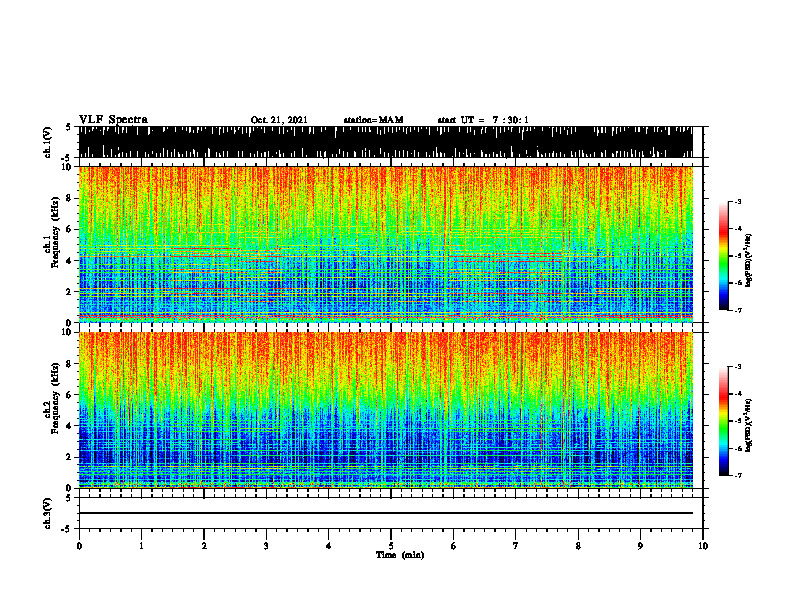Viewport: 792px width, 612px height.
Task: Click the "station=MAM" header label
Action: [373, 120]
